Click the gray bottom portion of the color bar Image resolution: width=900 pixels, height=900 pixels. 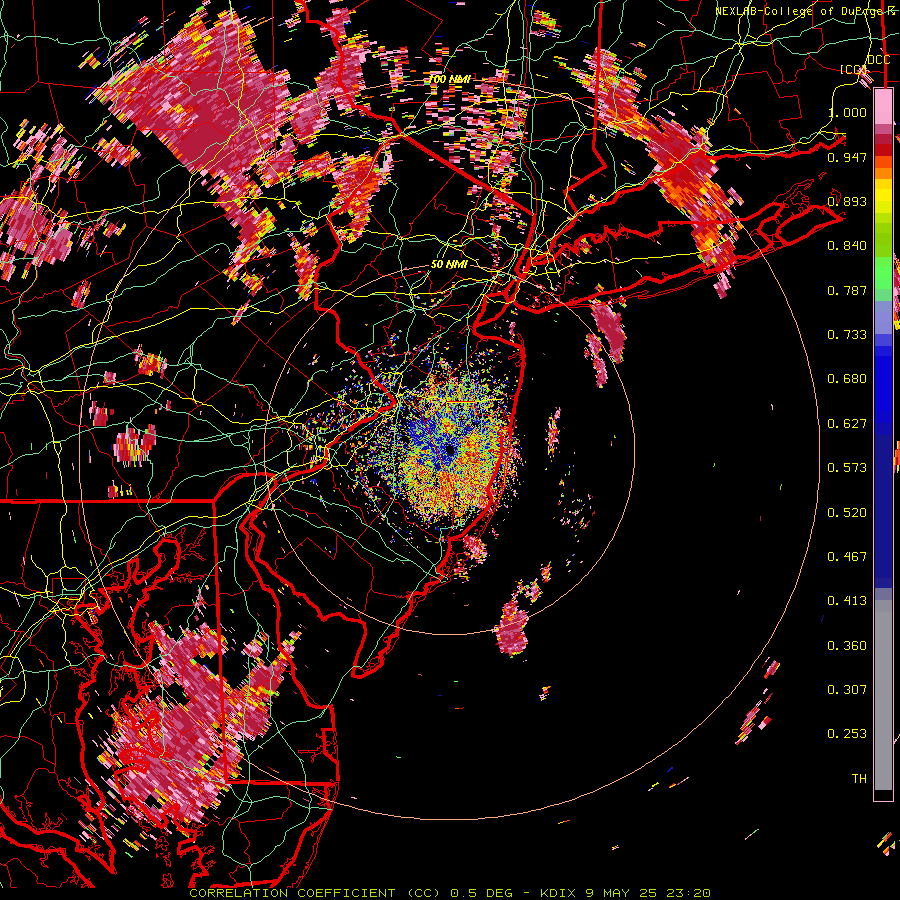tap(883, 695)
